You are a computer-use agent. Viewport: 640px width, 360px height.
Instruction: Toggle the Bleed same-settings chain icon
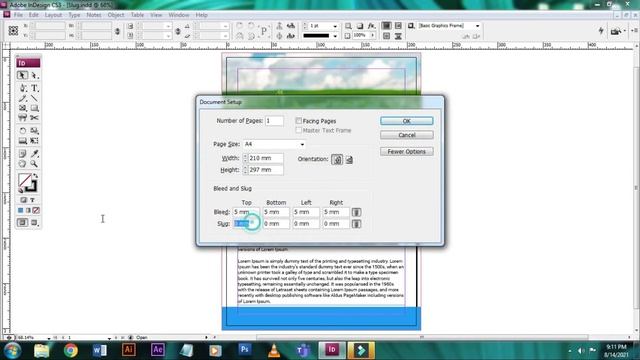coord(356,212)
